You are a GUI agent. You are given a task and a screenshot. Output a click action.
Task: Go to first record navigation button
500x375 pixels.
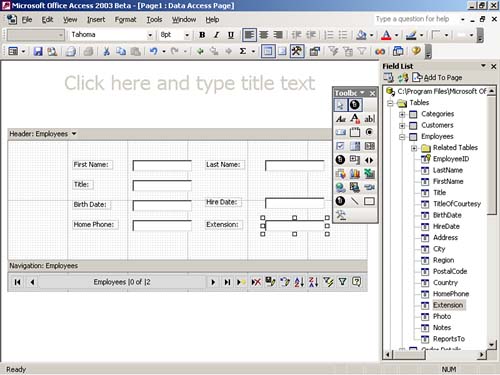[18, 282]
